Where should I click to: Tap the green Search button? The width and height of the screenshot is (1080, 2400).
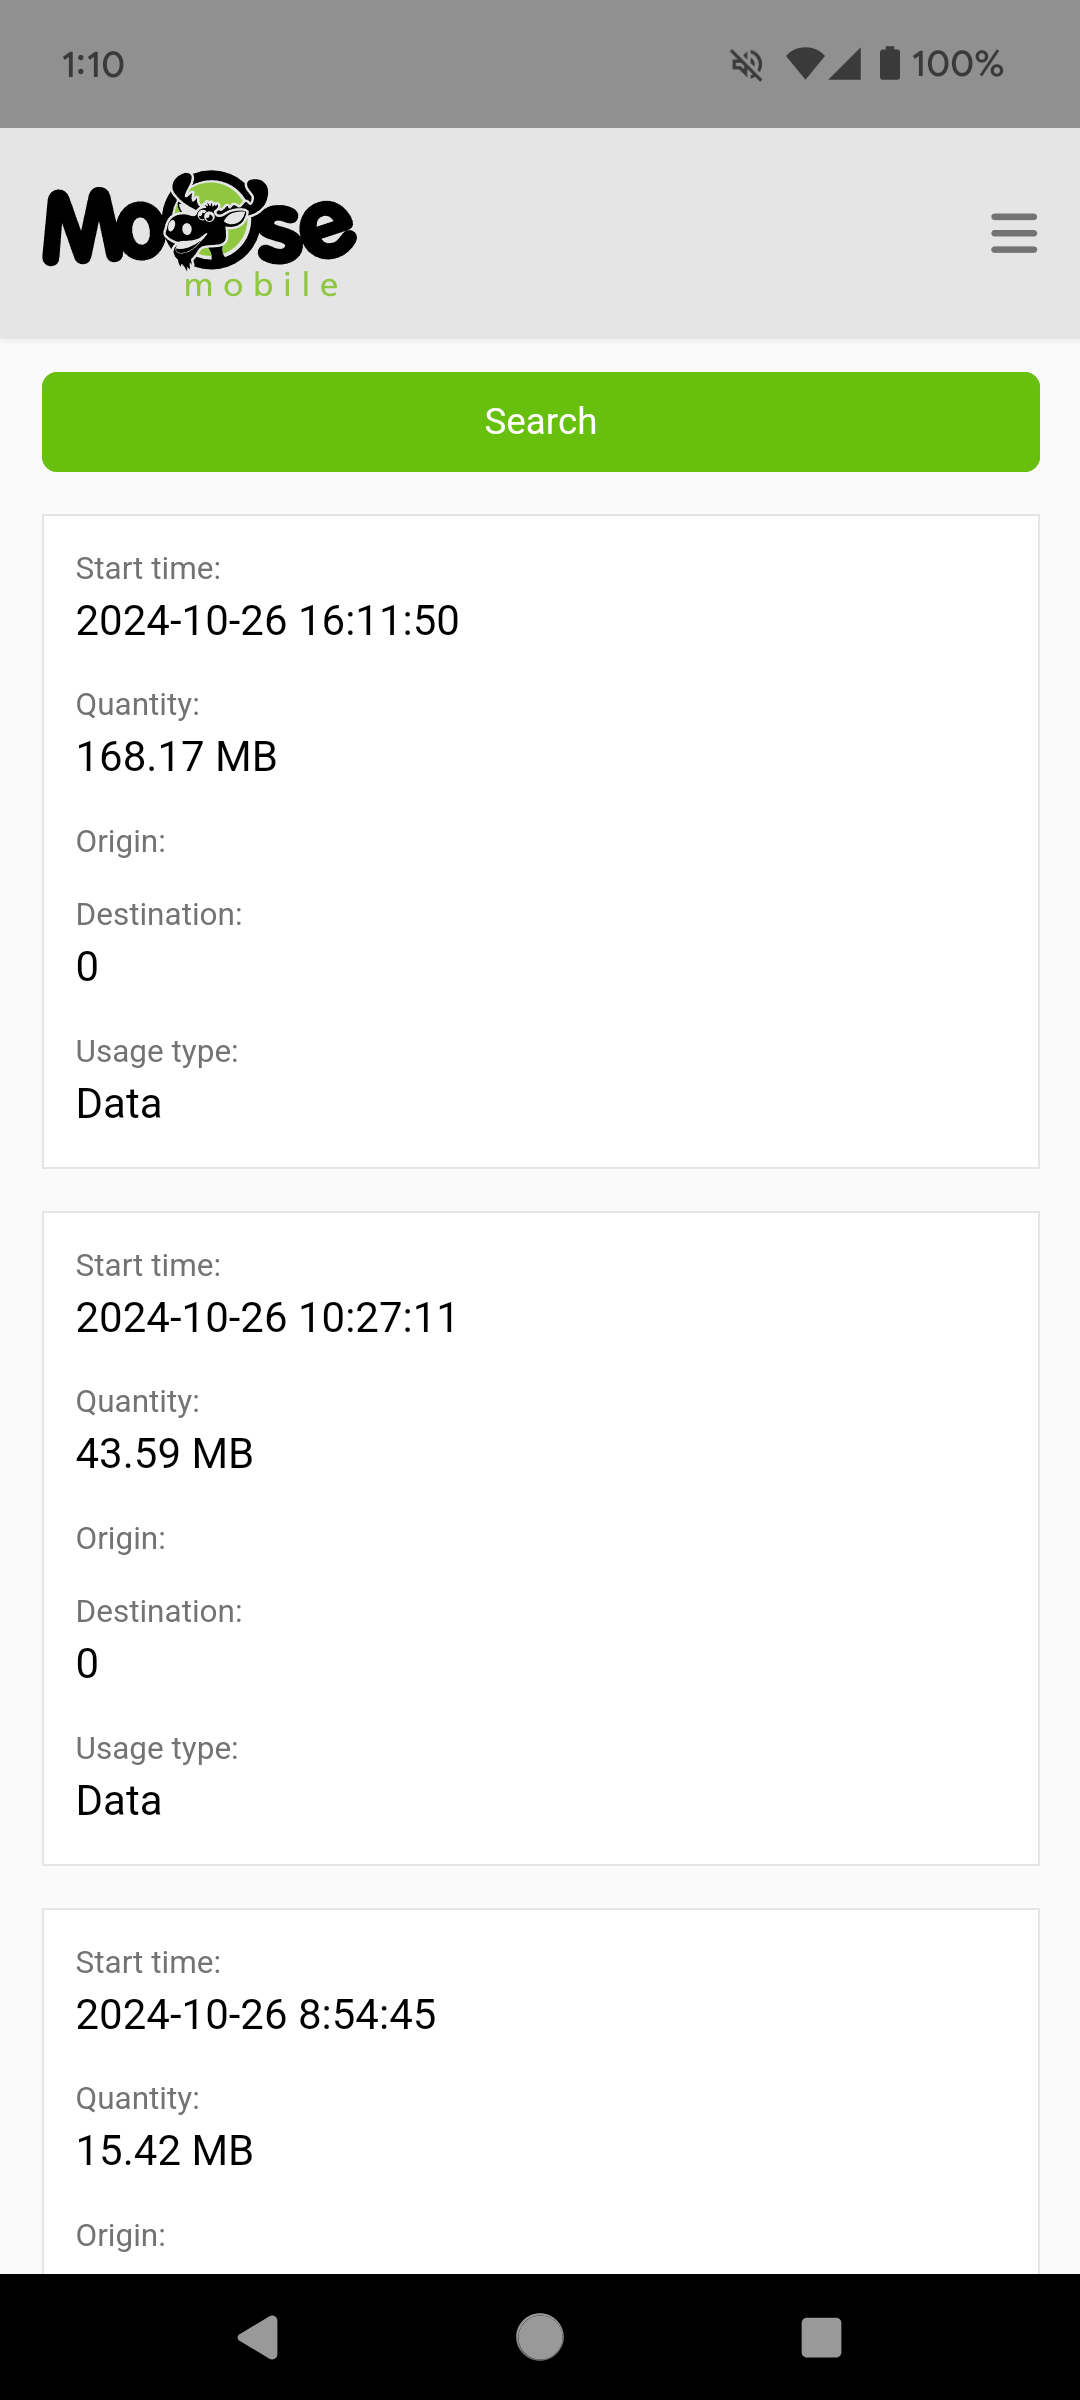pos(541,422)
